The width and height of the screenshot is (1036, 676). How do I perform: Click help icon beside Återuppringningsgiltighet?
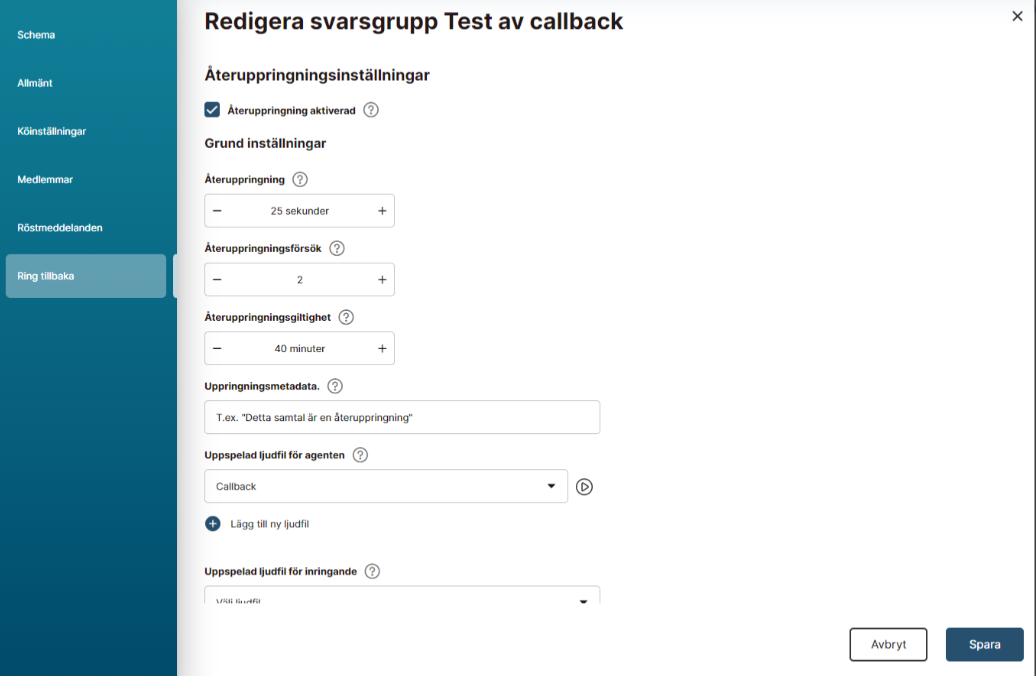pyautogui.click(x=346, y=317)
